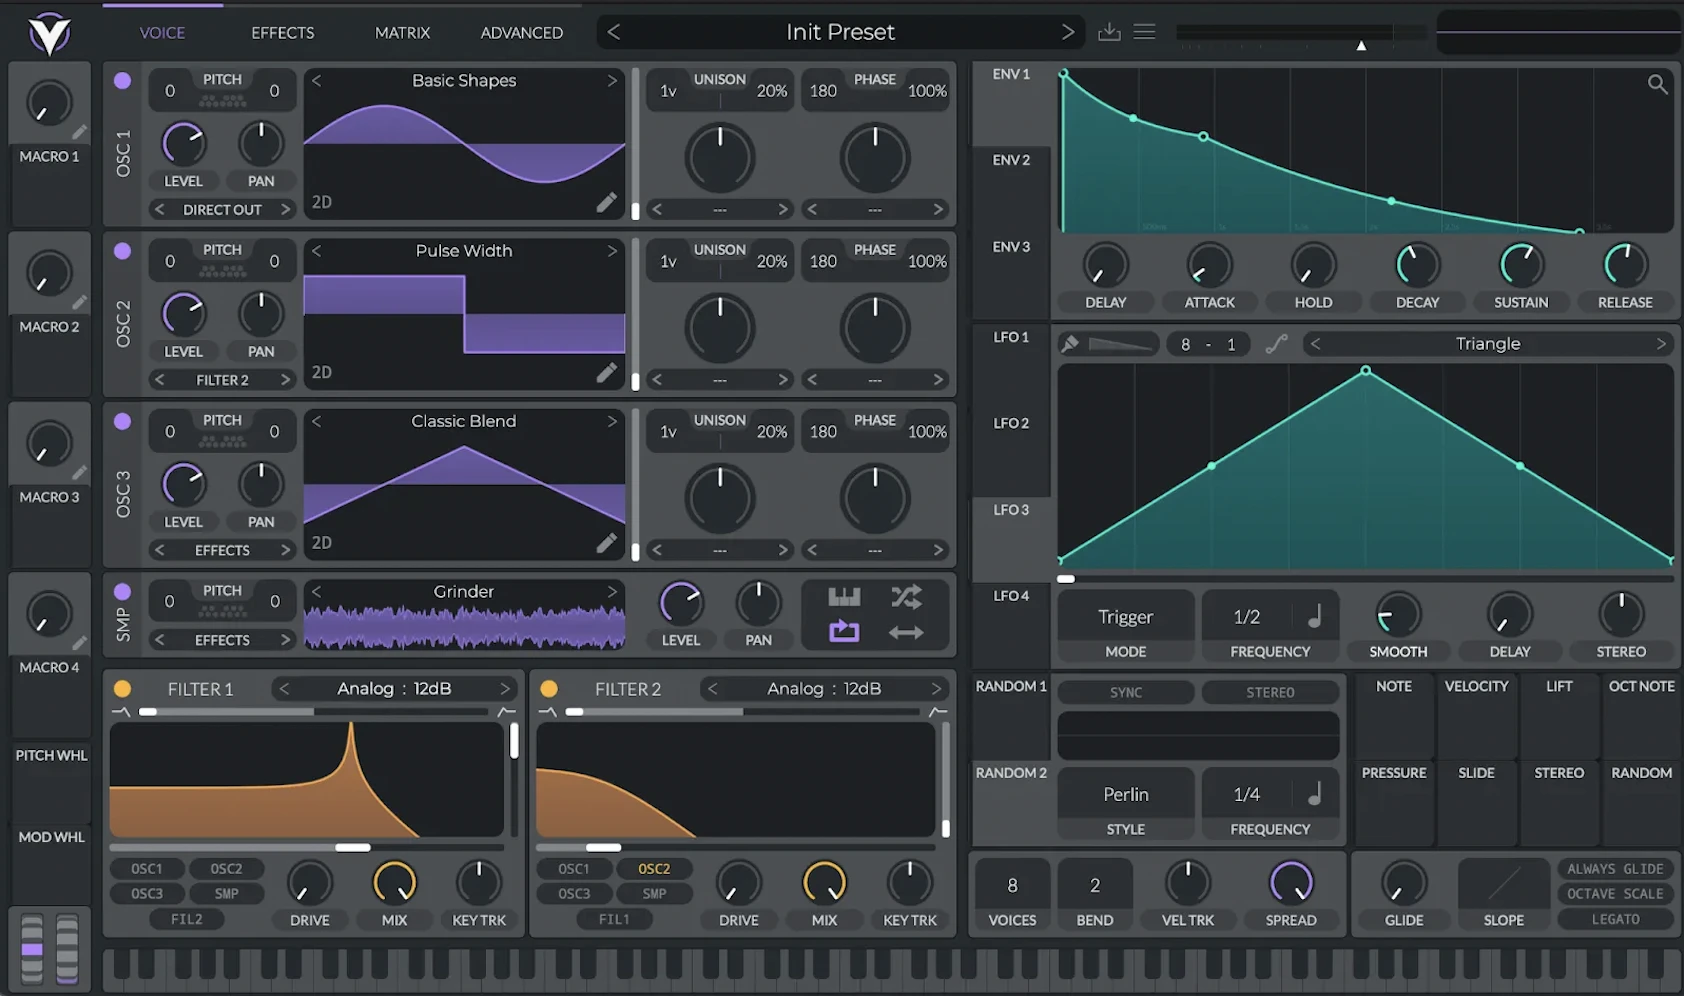Image resolution: width=1684 pixels, height=996 pixels.
Task: Open the LFO Trigger mode selector
Action: (1125, 617)
